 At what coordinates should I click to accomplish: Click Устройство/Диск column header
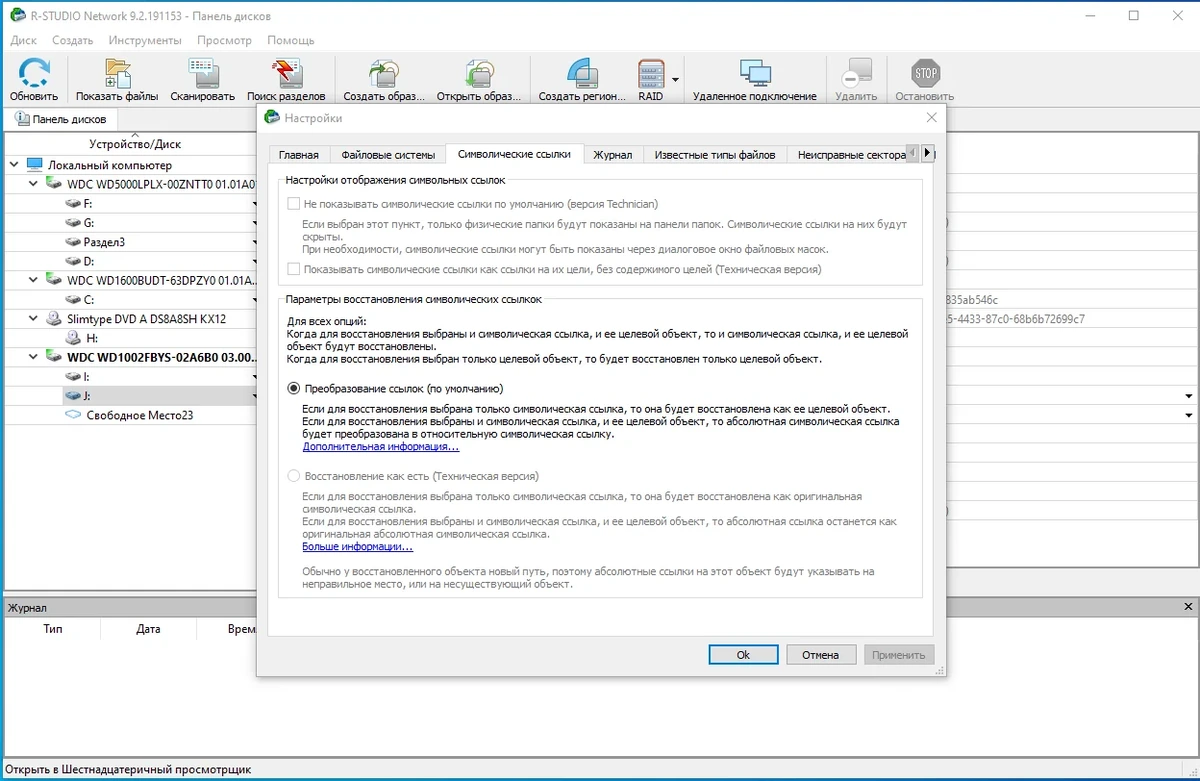134,144
